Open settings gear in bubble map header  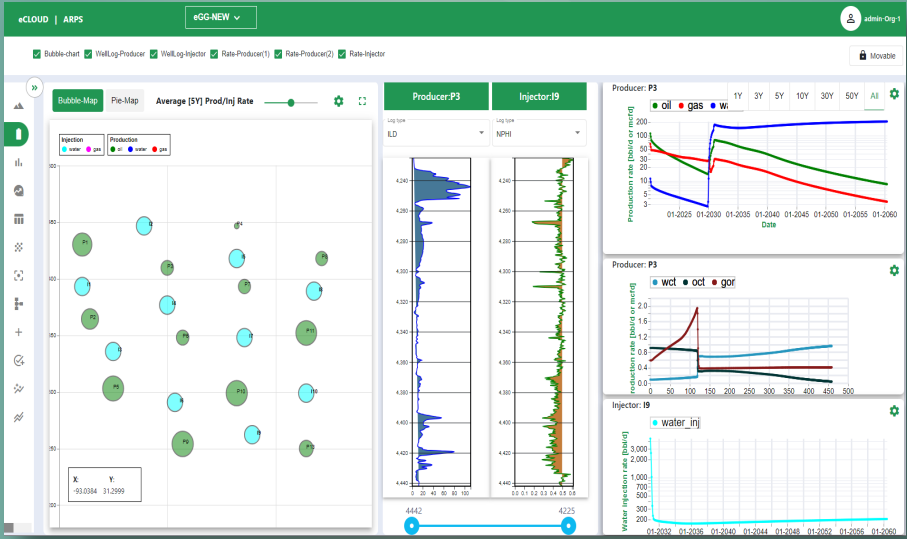click(x=338, y=101)
